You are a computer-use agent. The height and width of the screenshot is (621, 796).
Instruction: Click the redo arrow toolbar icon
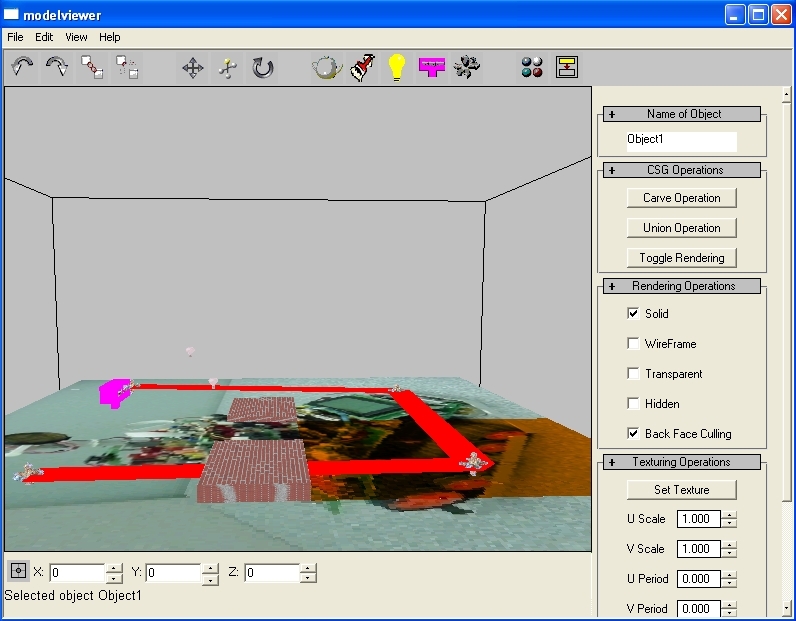pos(57,68)
